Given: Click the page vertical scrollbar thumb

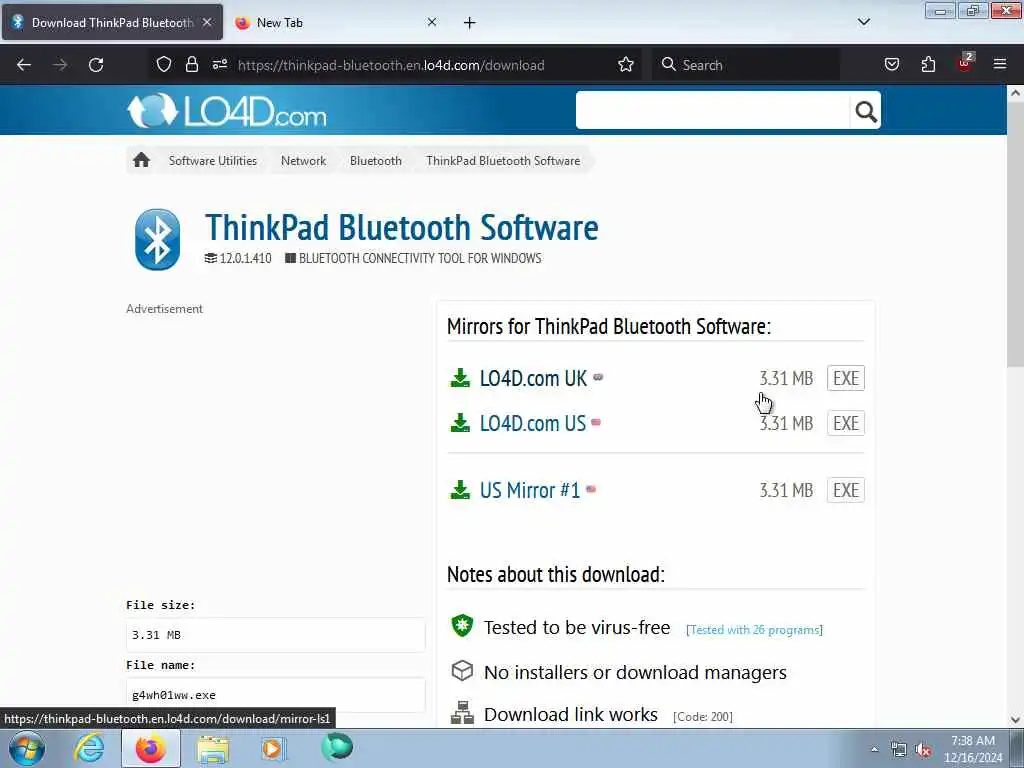Looking at the screenshot, I should pos(1015,234).
